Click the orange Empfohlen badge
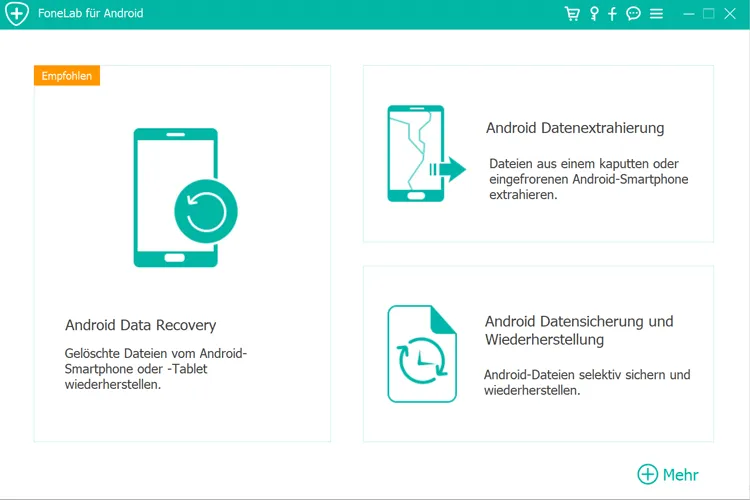The height and width of the screenshot is (500, 750). coord(67,76)
